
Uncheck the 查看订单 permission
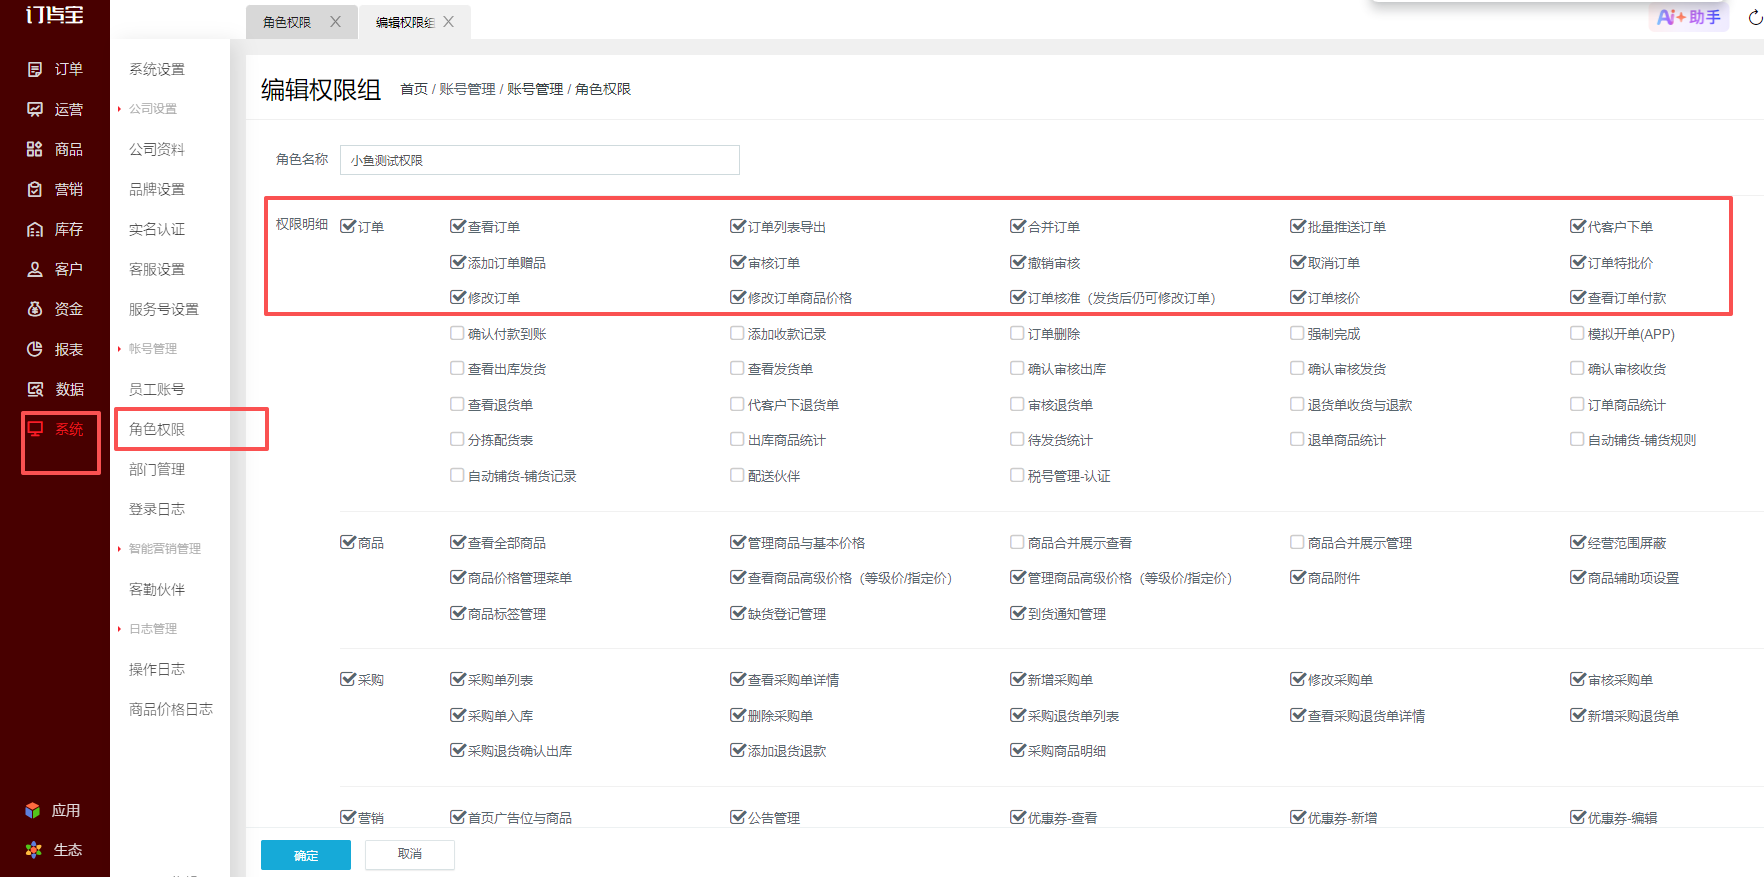(x=457, y=227)
